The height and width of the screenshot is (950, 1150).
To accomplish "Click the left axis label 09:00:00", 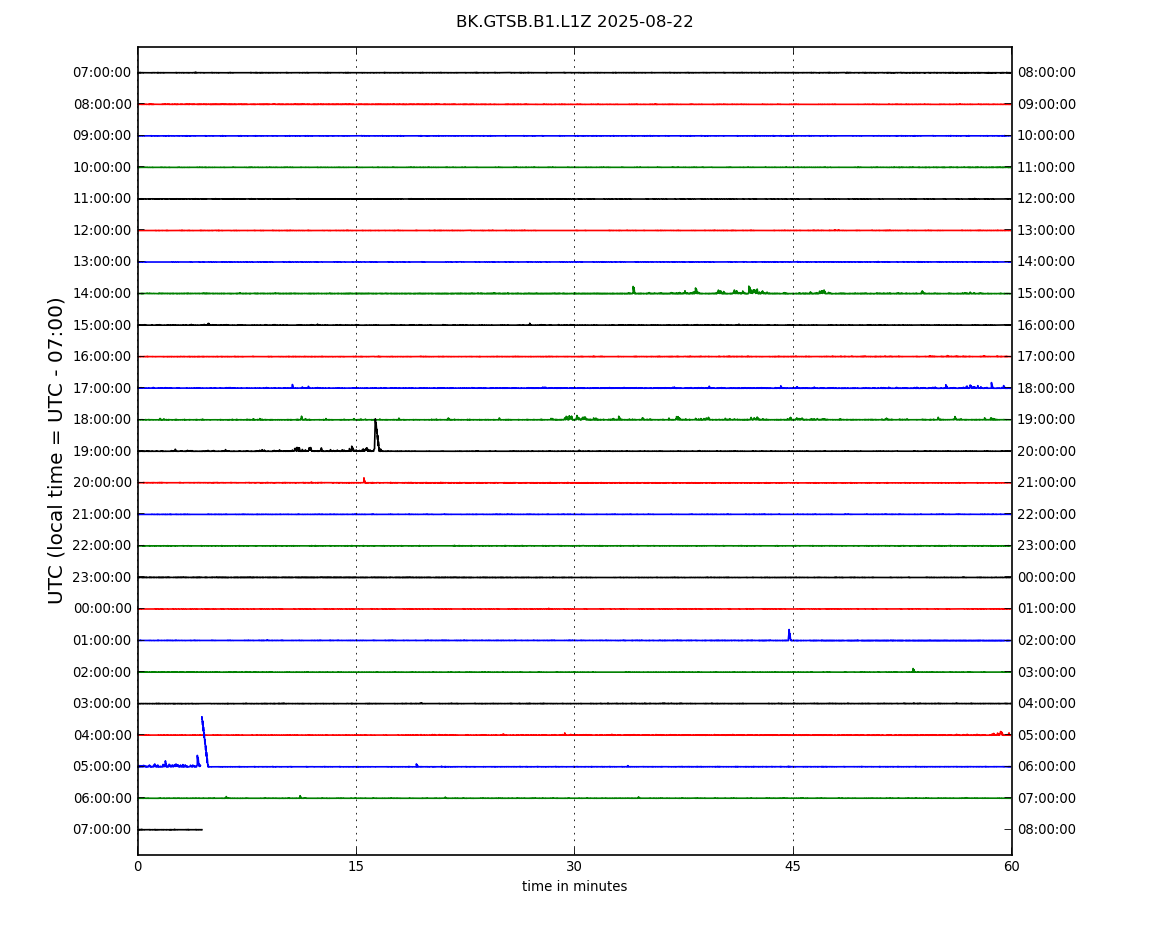I will click(102, 136).
